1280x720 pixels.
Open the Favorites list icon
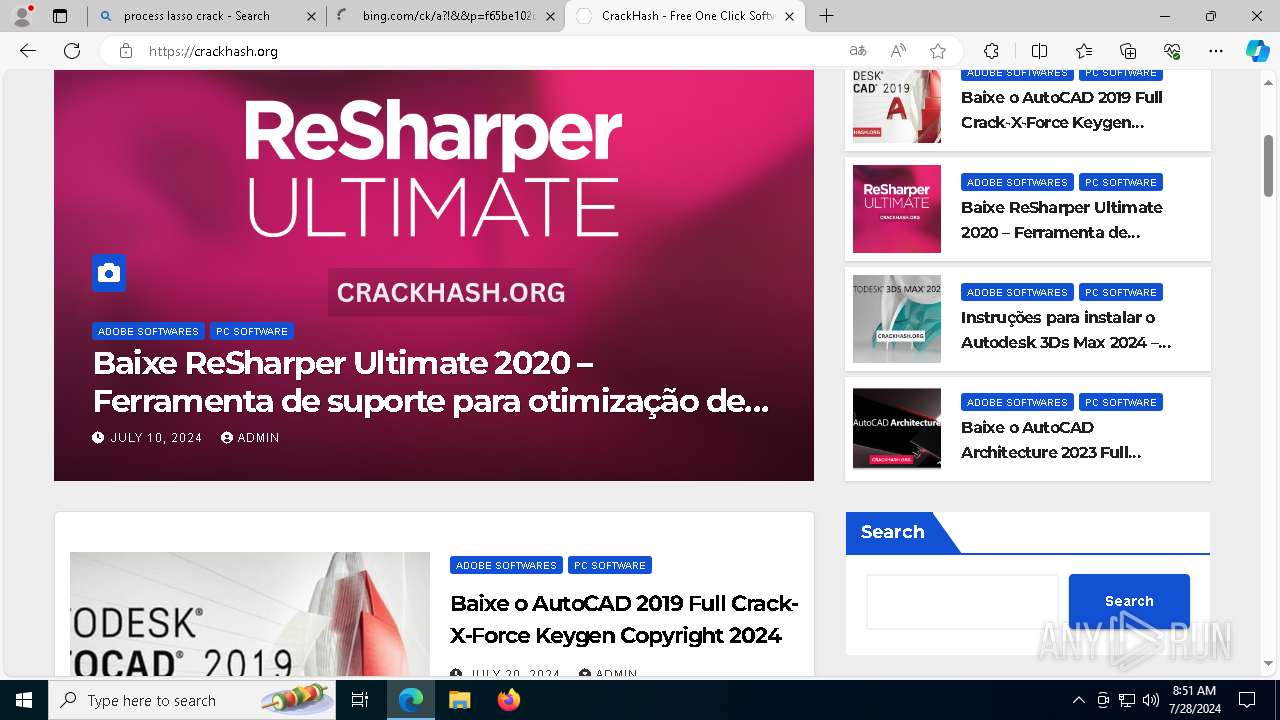(x=1084, y=51)
